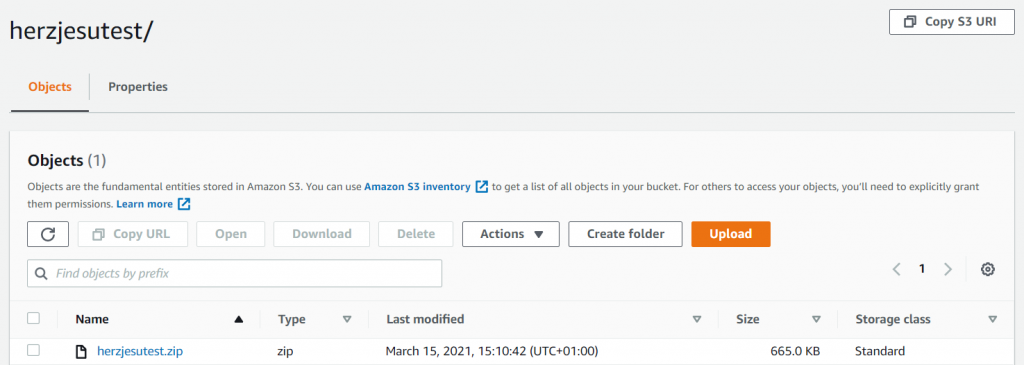The height and width of the screenshot is (365, 1024).
Task: Open the herzjesutest.zip object link
Action: click(x=140, y=351)
